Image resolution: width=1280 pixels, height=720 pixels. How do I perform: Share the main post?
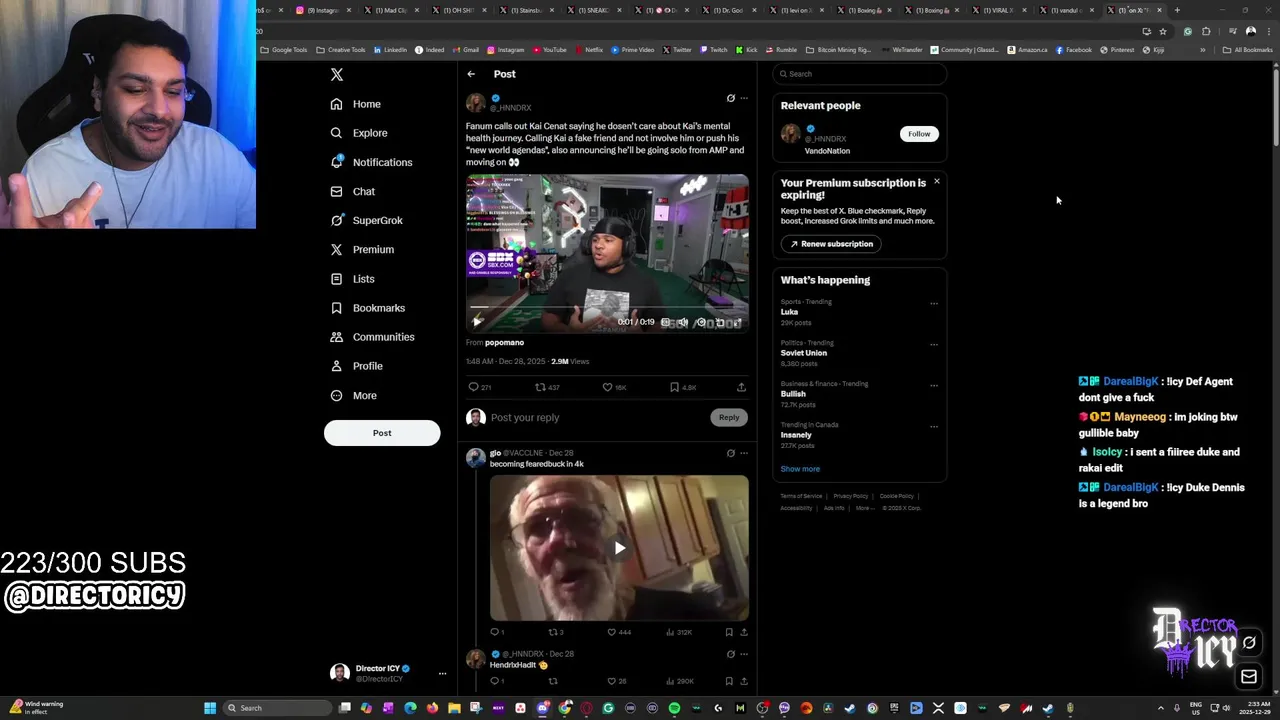[741, 387]
